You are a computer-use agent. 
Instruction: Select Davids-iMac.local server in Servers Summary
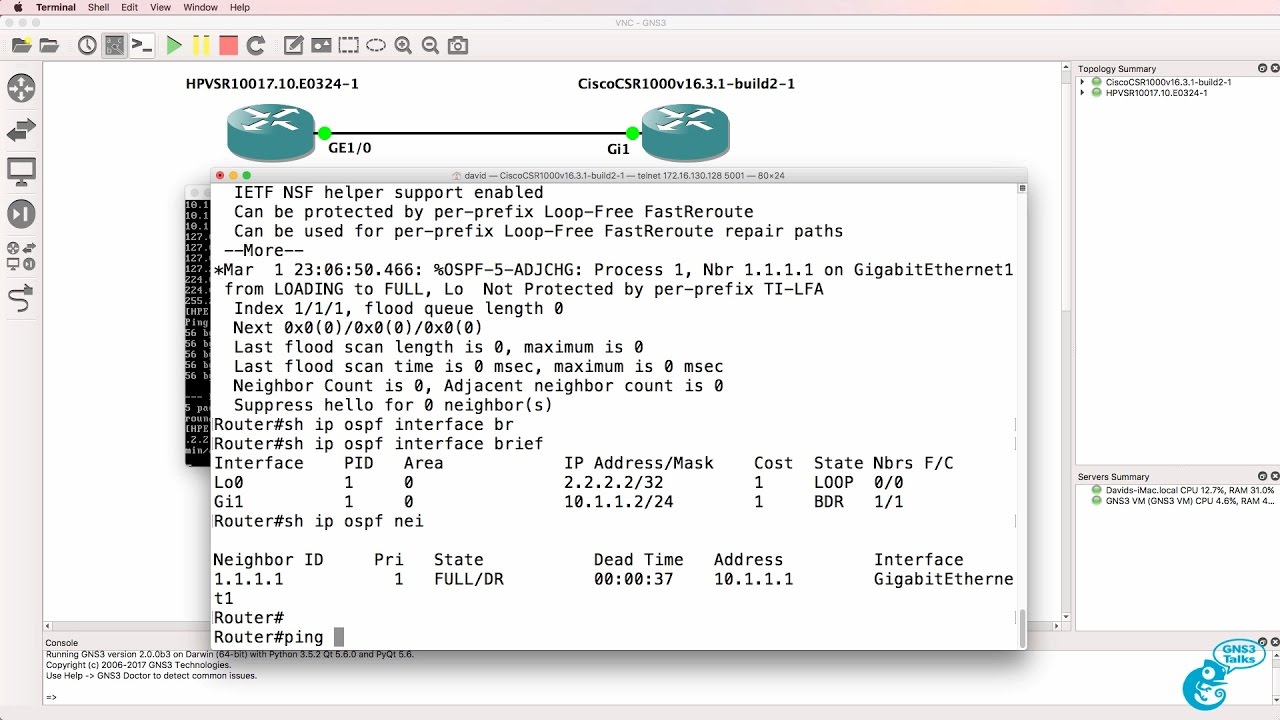tap(1182, 490)
